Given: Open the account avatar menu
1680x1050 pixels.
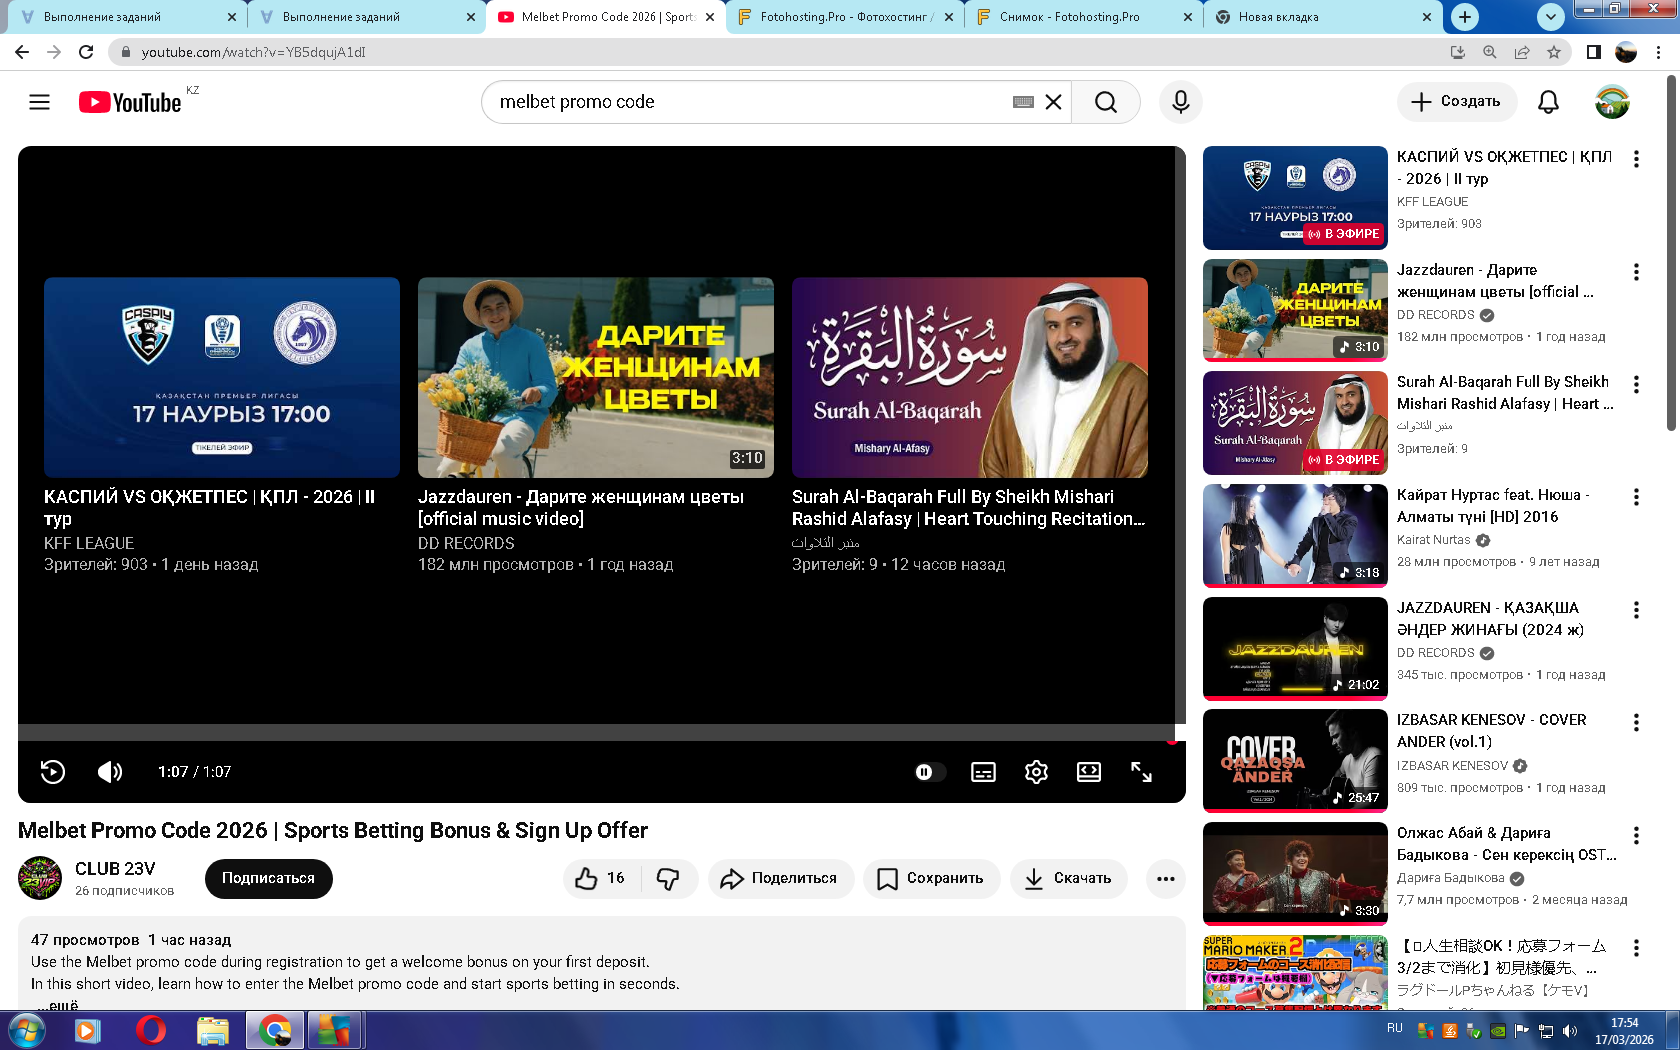Looking at the screenshot, I should (x=1612, y=102).
